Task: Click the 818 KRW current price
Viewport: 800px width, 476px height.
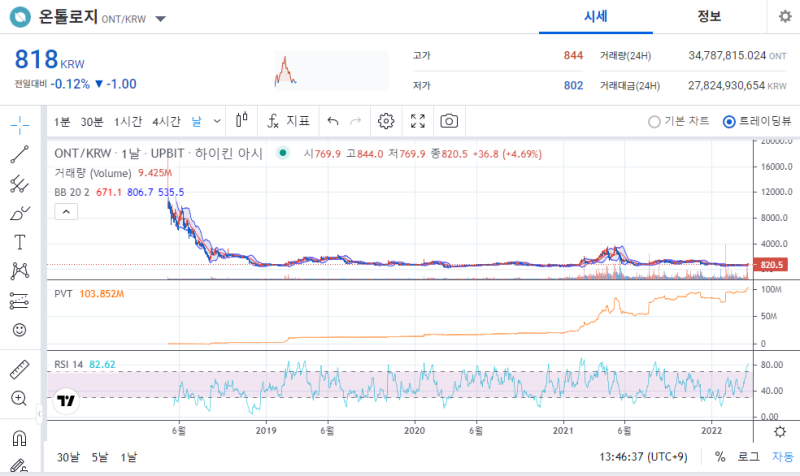Action: click(x=49, y=59)
